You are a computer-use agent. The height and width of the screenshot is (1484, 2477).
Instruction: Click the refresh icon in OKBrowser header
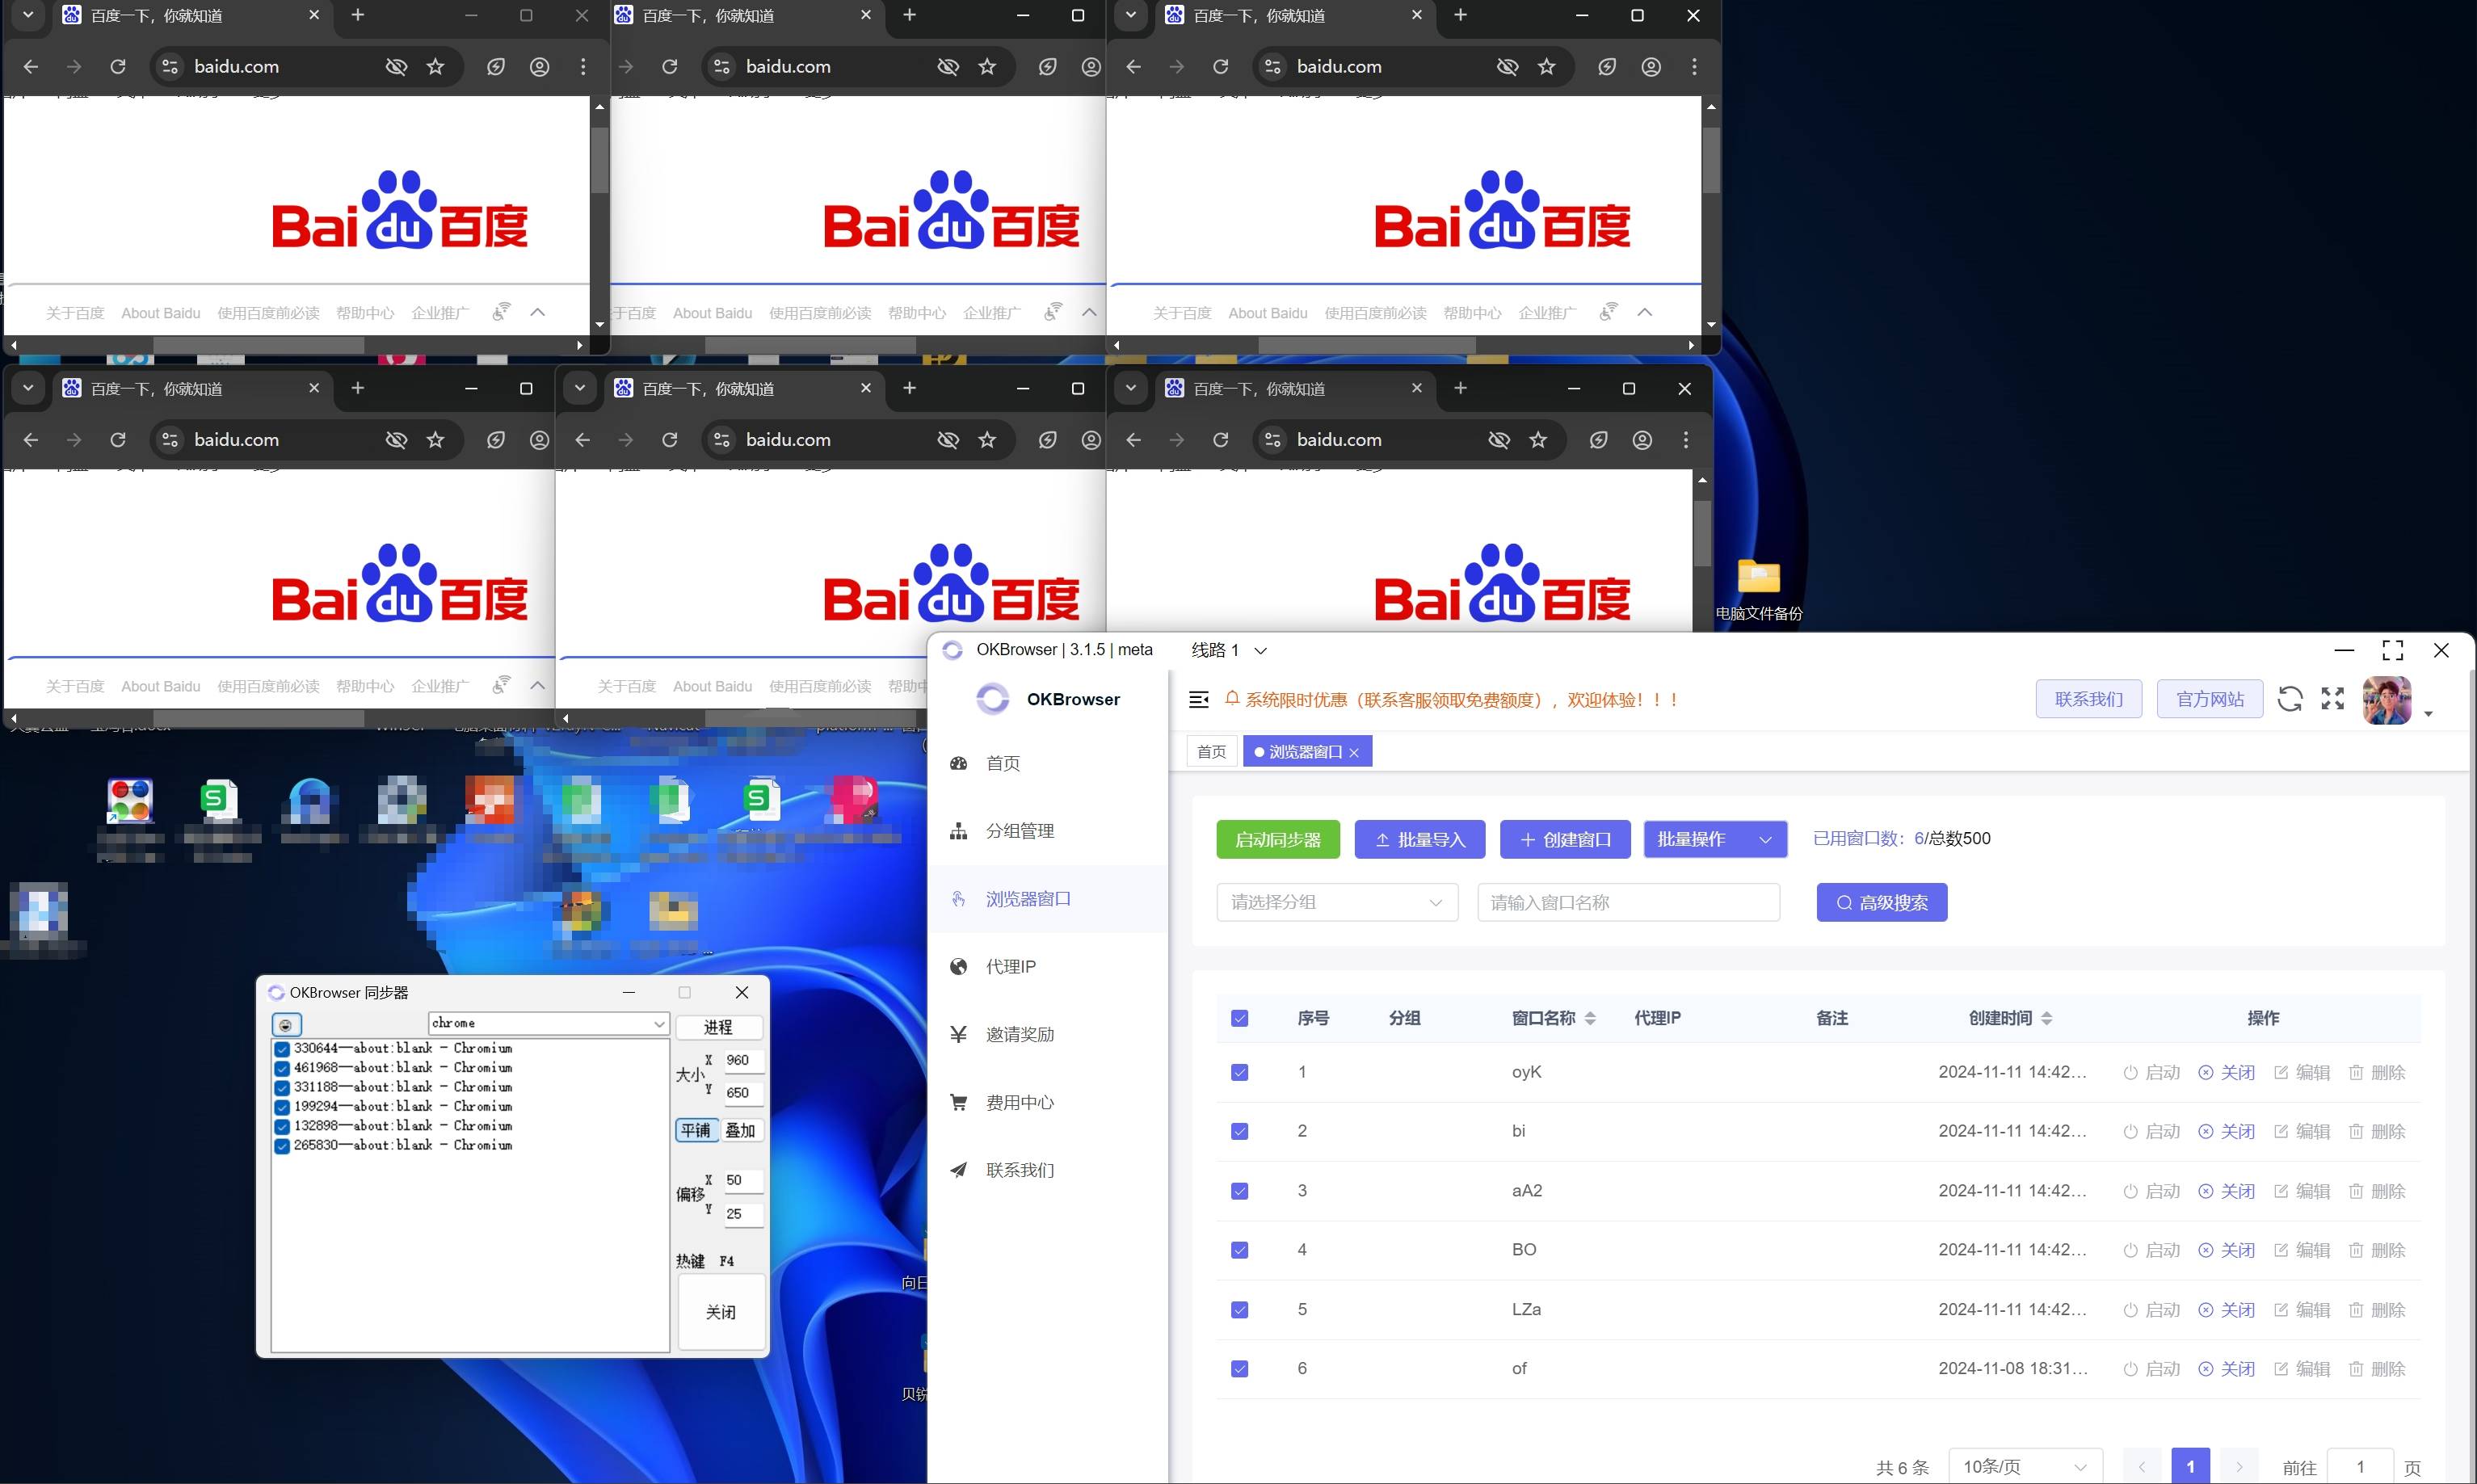click(x=2289, y=698)
